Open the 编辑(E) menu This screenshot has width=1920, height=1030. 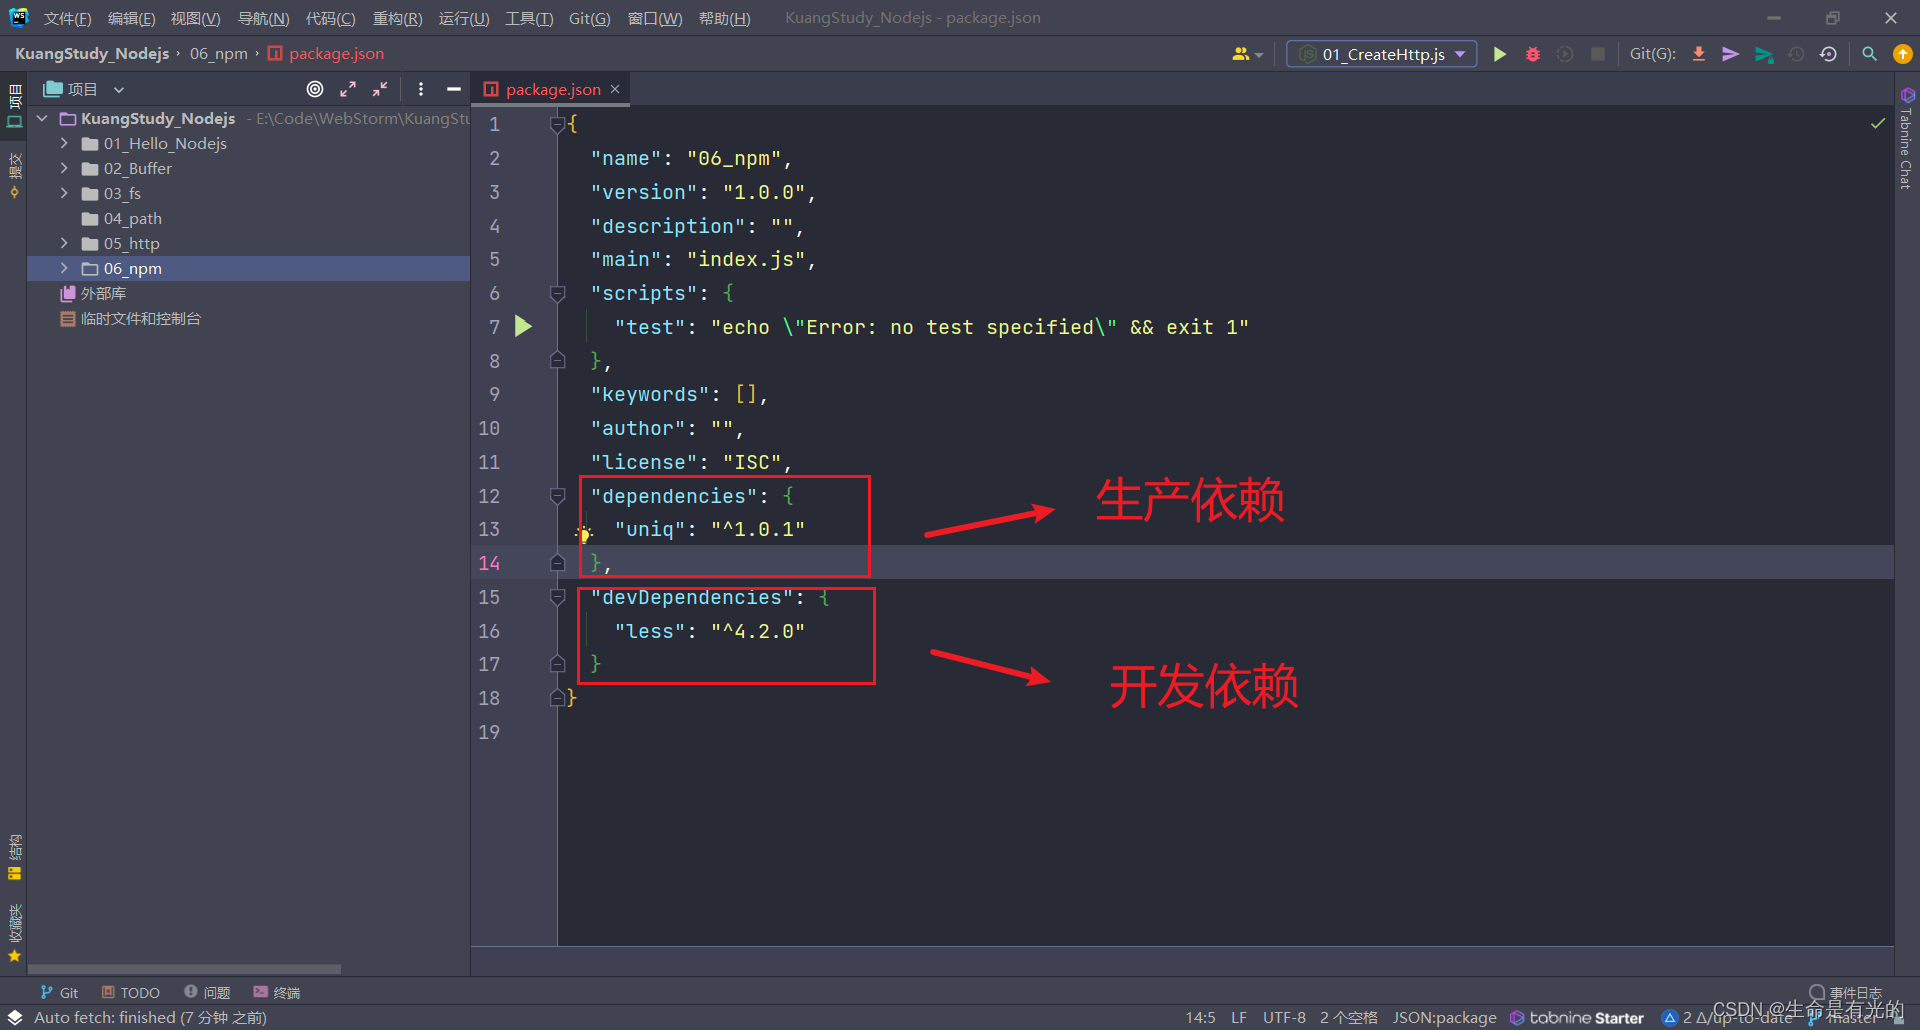131,18
